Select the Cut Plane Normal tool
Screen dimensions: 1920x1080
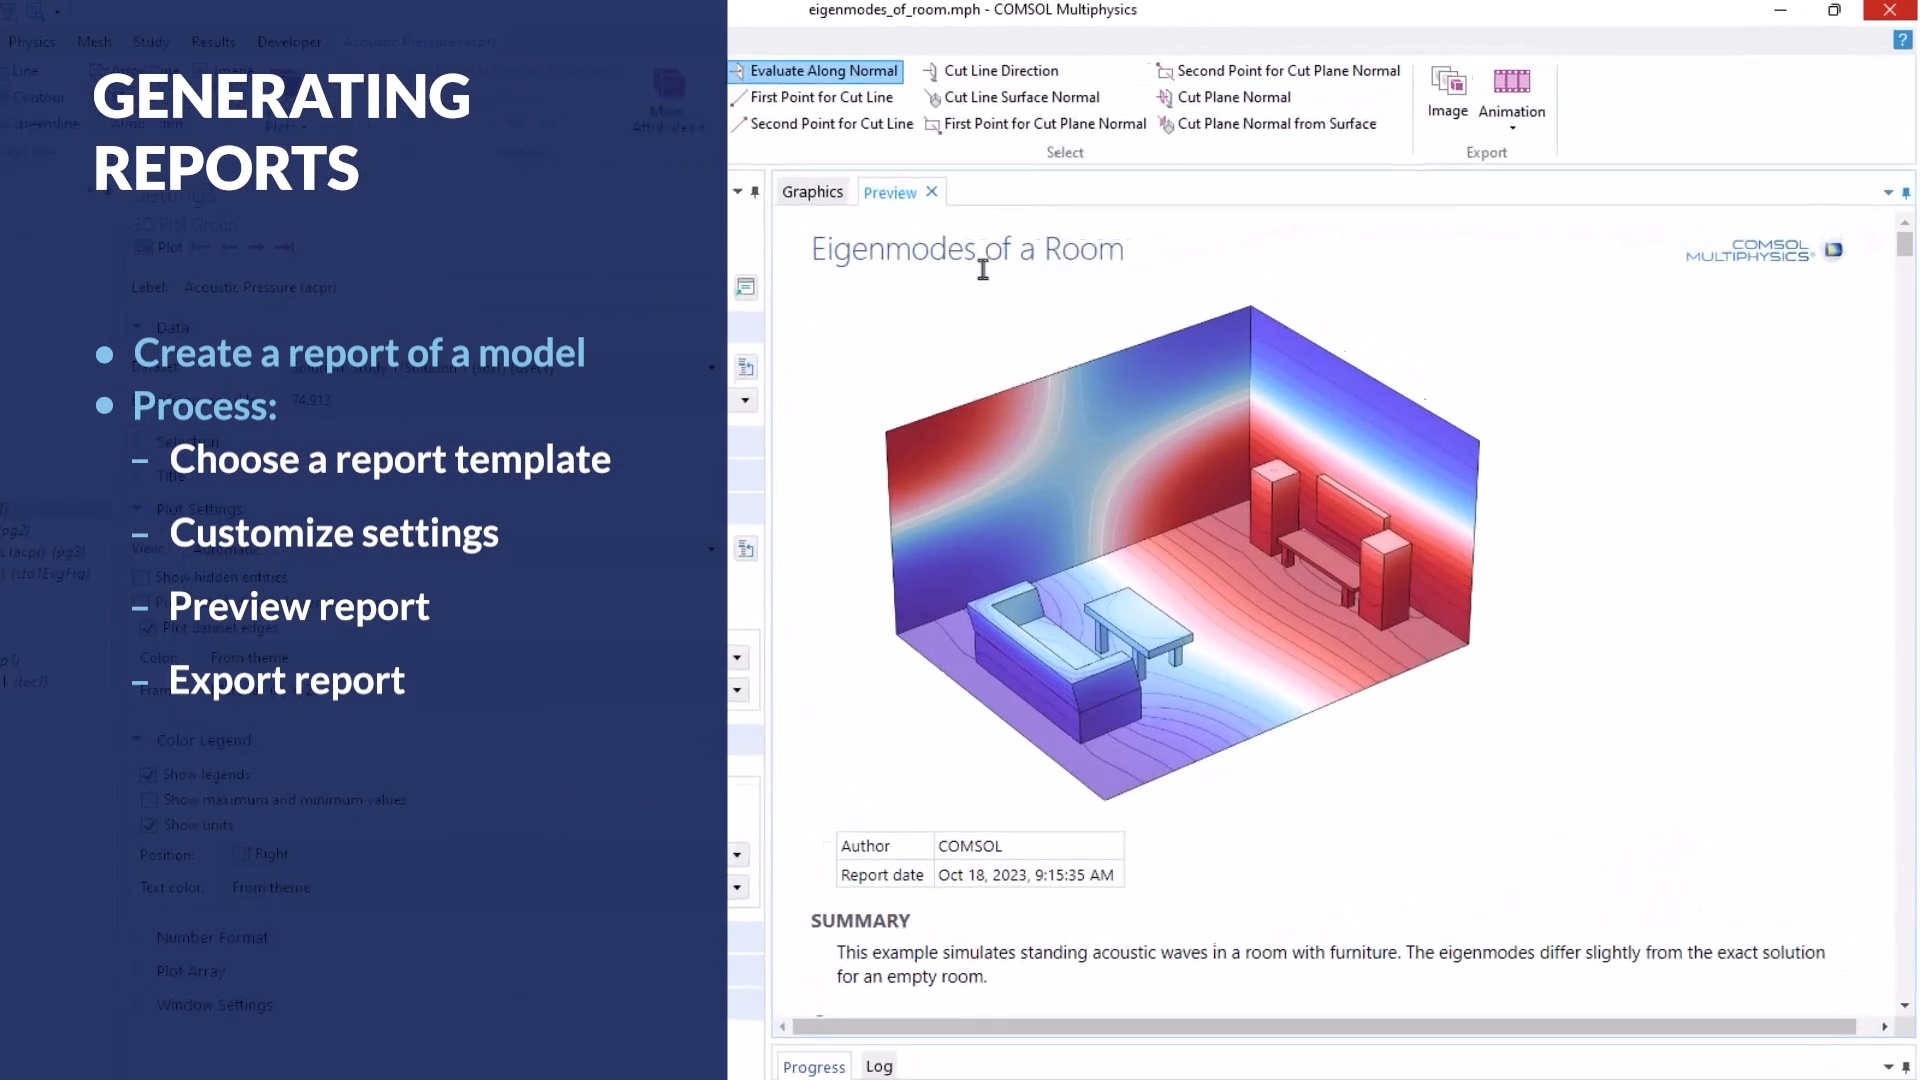pyautogui.click(x=1234, y=97)
